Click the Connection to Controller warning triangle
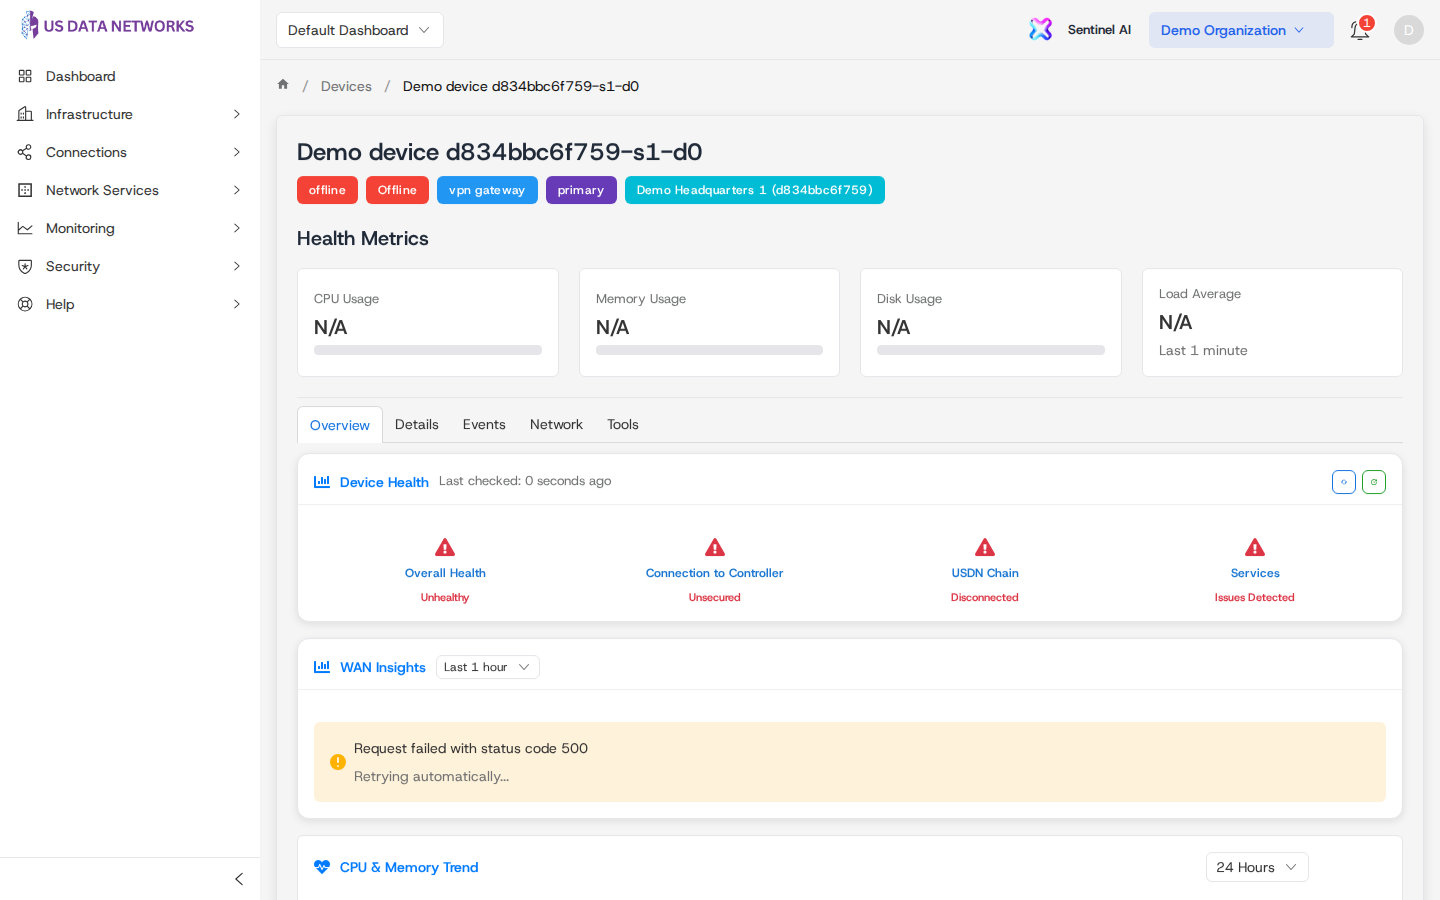 coord(715,547)
